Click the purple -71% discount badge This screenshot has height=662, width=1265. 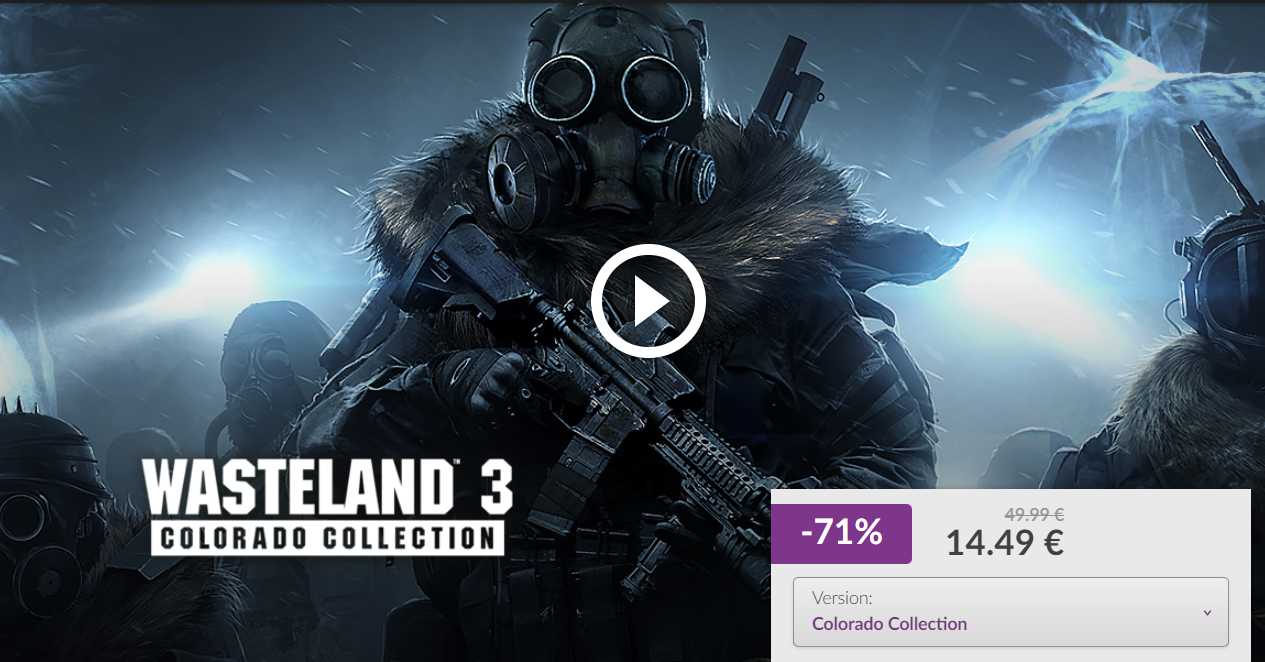(x=841, y=533)
